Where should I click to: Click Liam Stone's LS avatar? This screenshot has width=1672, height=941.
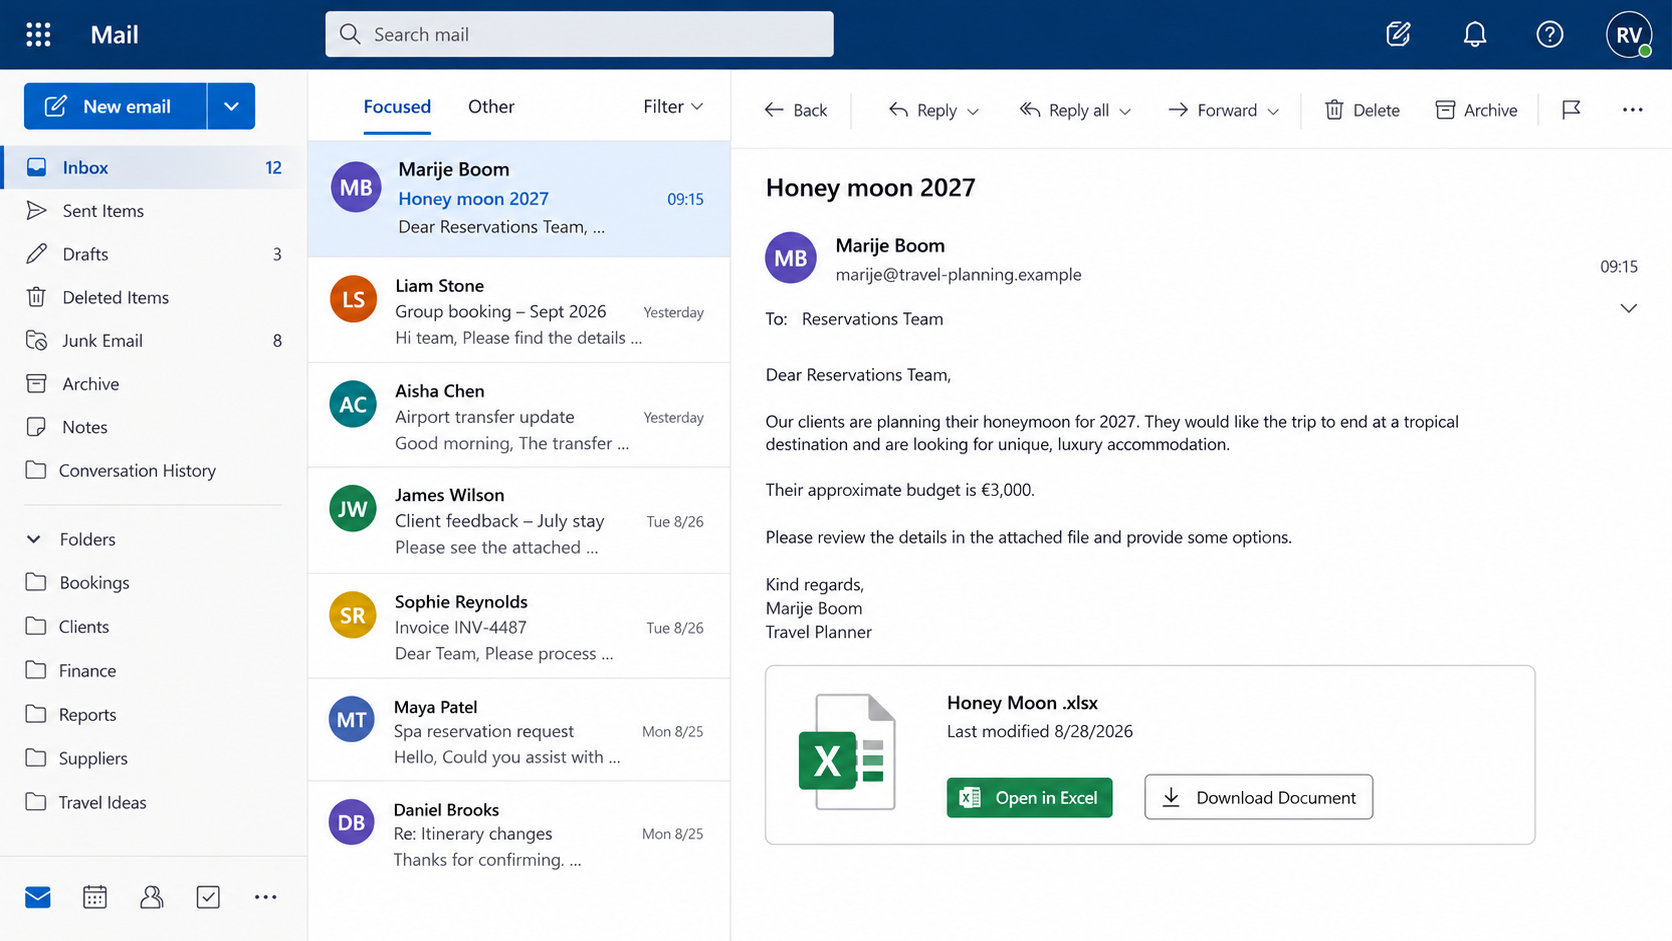352,299
